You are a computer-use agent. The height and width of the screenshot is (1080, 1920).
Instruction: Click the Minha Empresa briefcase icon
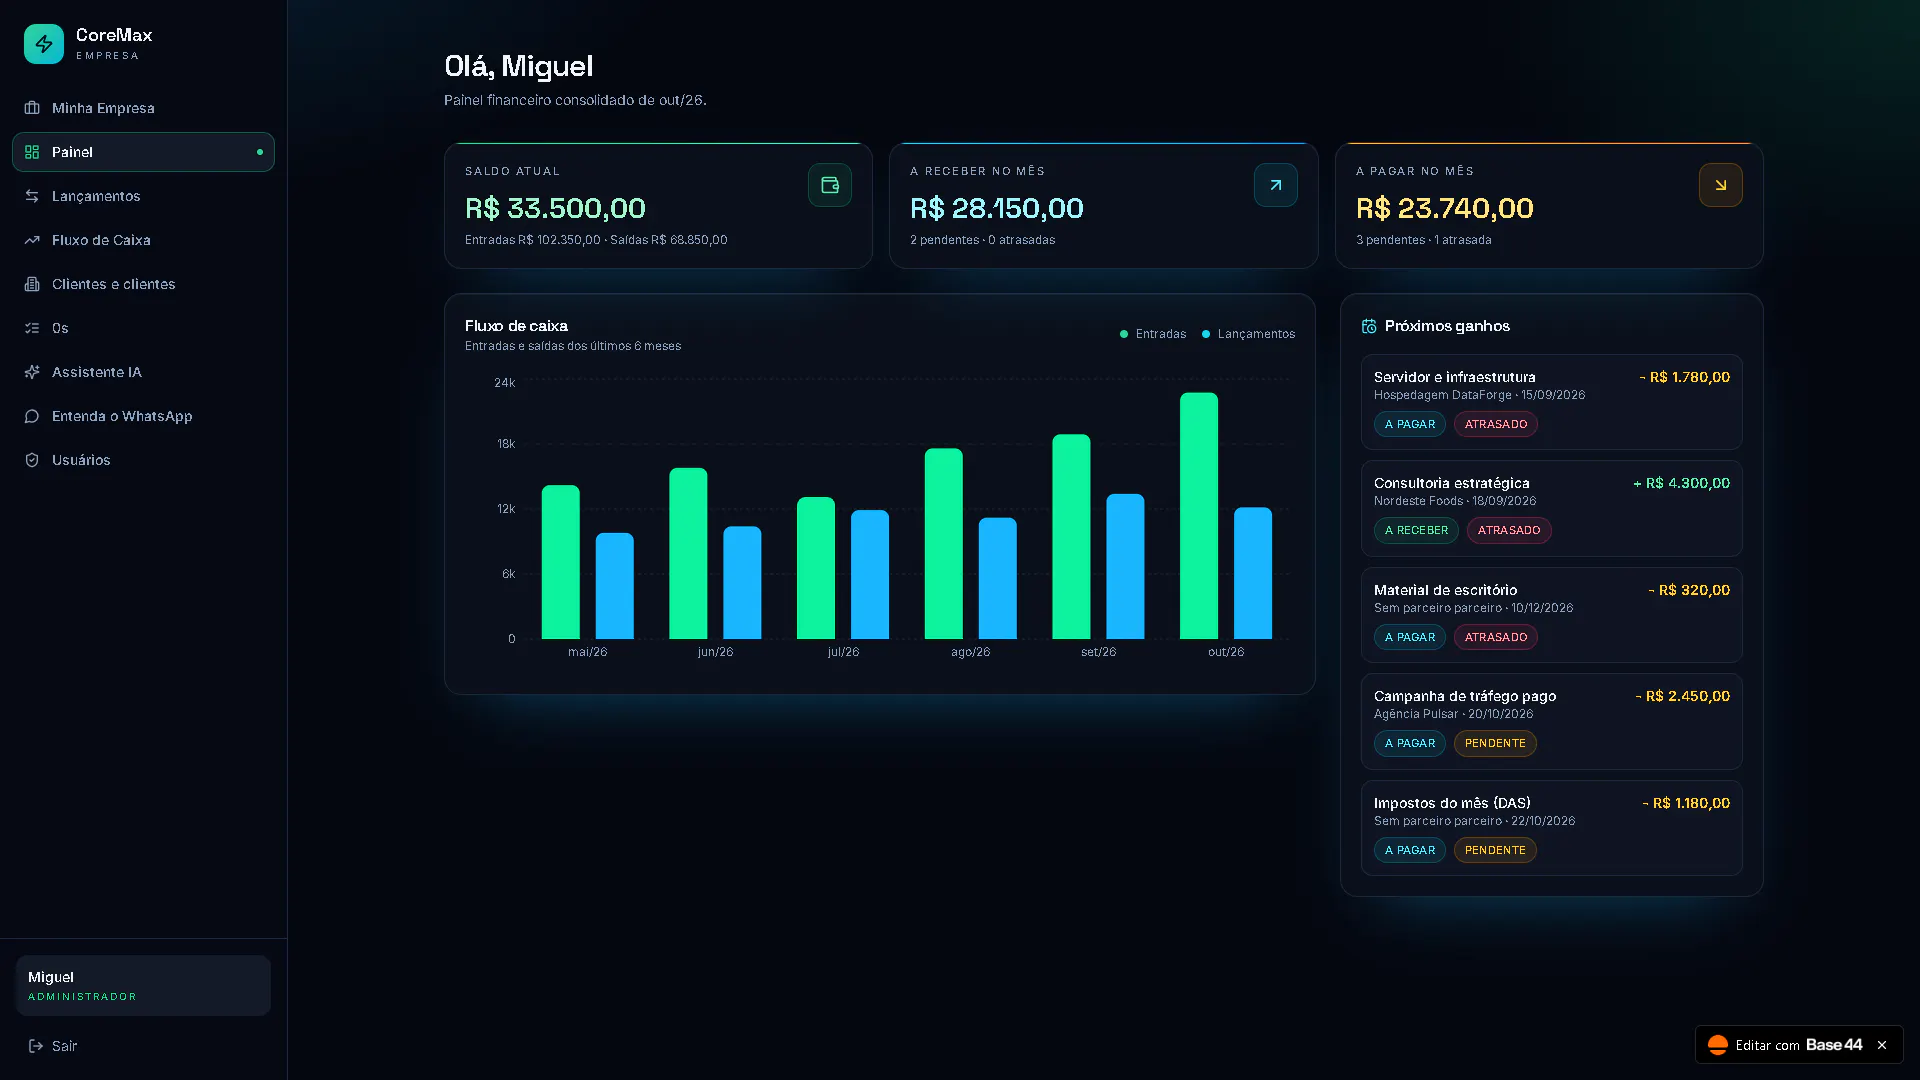(x=32, y=108)
